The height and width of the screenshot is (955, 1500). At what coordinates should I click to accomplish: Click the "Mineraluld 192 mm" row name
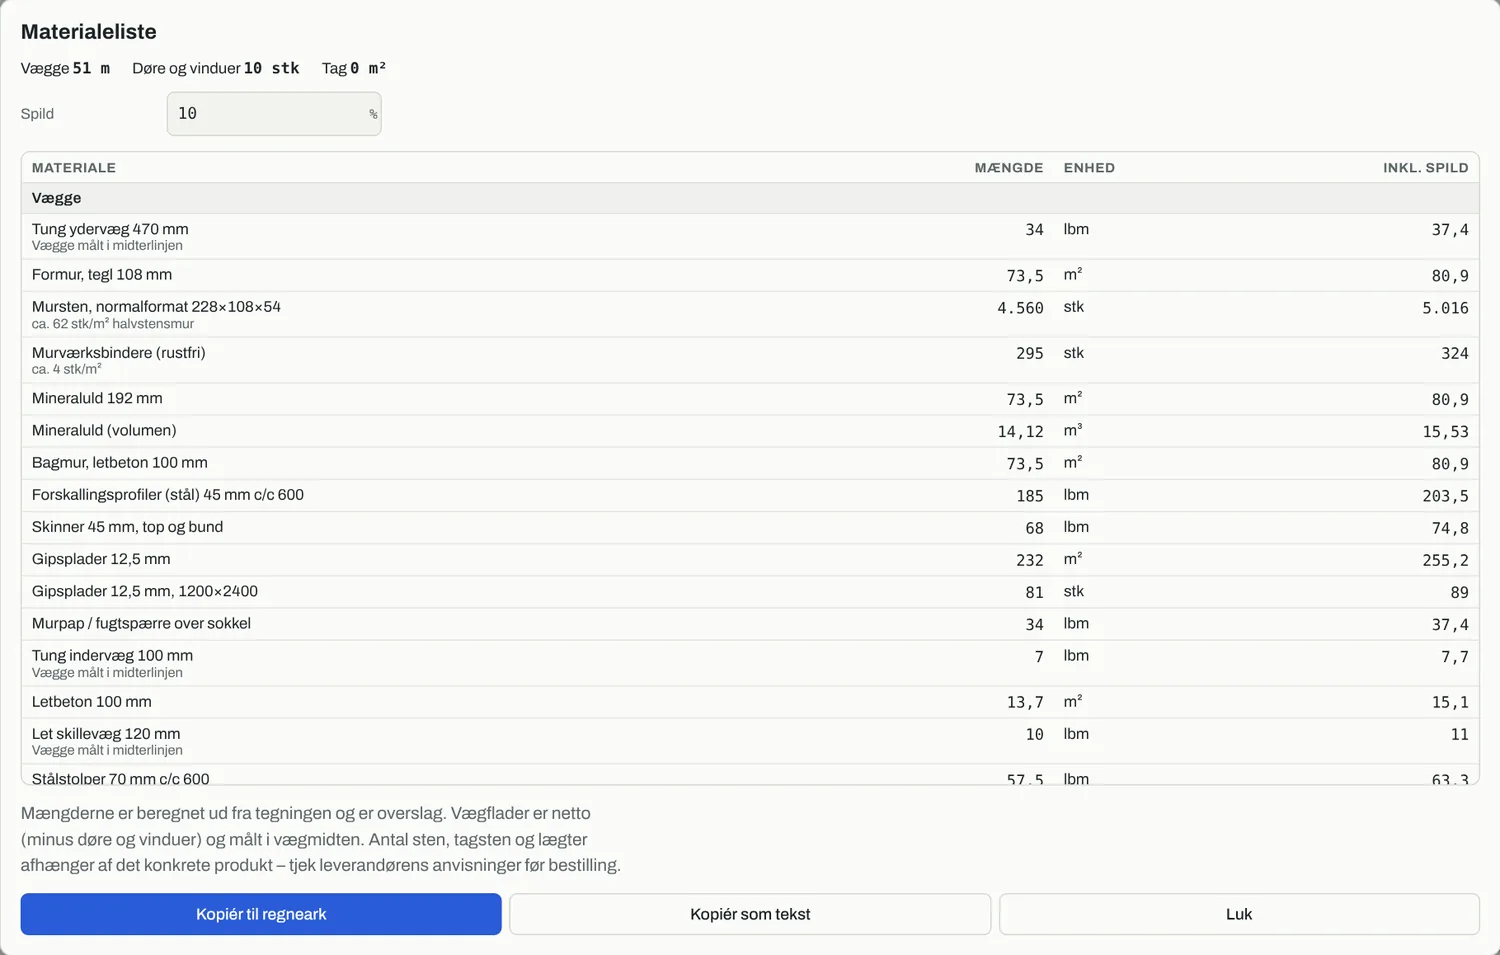97,399
